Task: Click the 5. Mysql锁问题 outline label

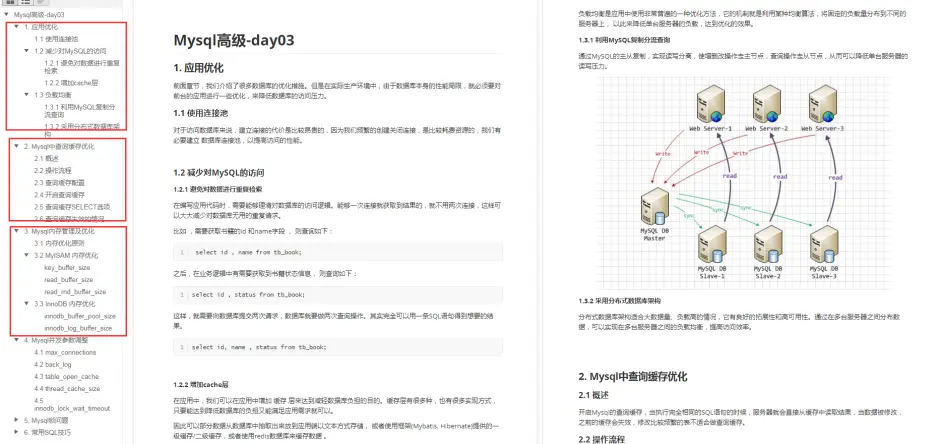Action: coord(44,420)
